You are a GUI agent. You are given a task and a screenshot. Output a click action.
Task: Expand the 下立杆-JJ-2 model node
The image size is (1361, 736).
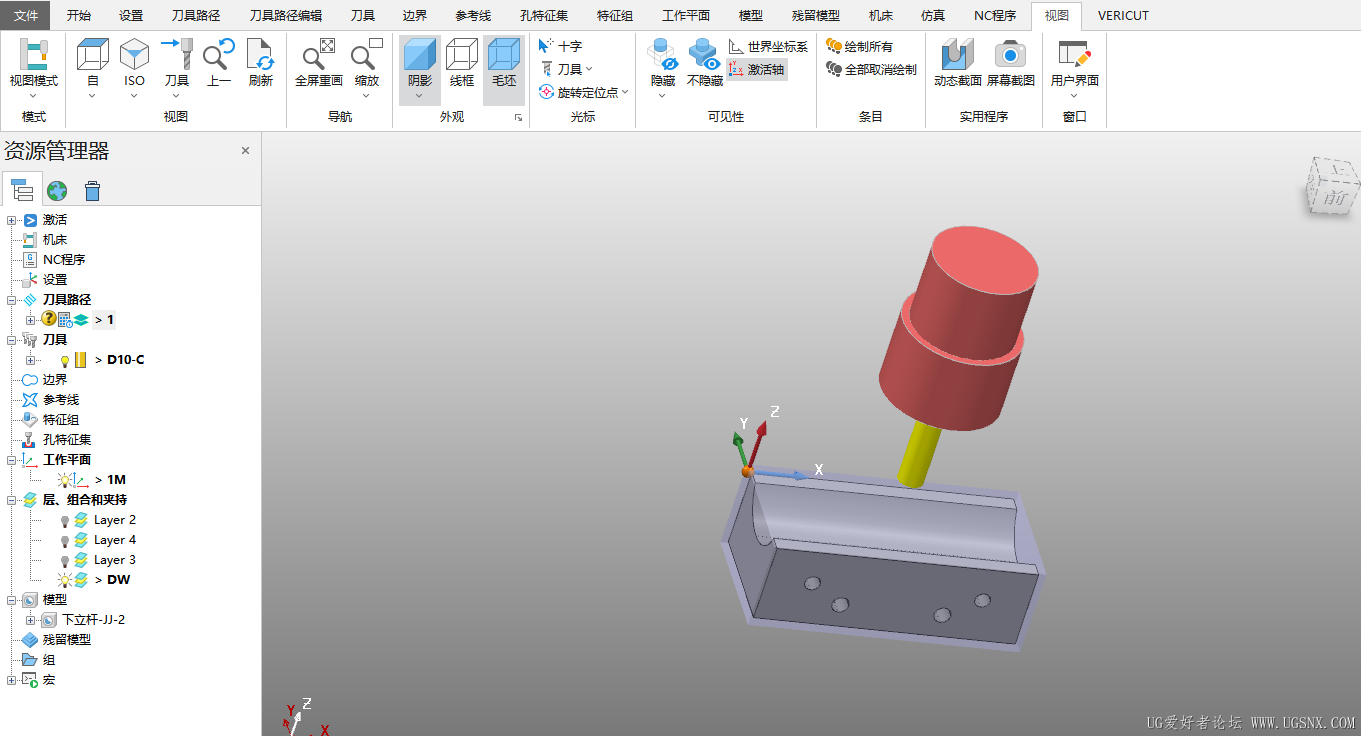(x=30, y=620)
